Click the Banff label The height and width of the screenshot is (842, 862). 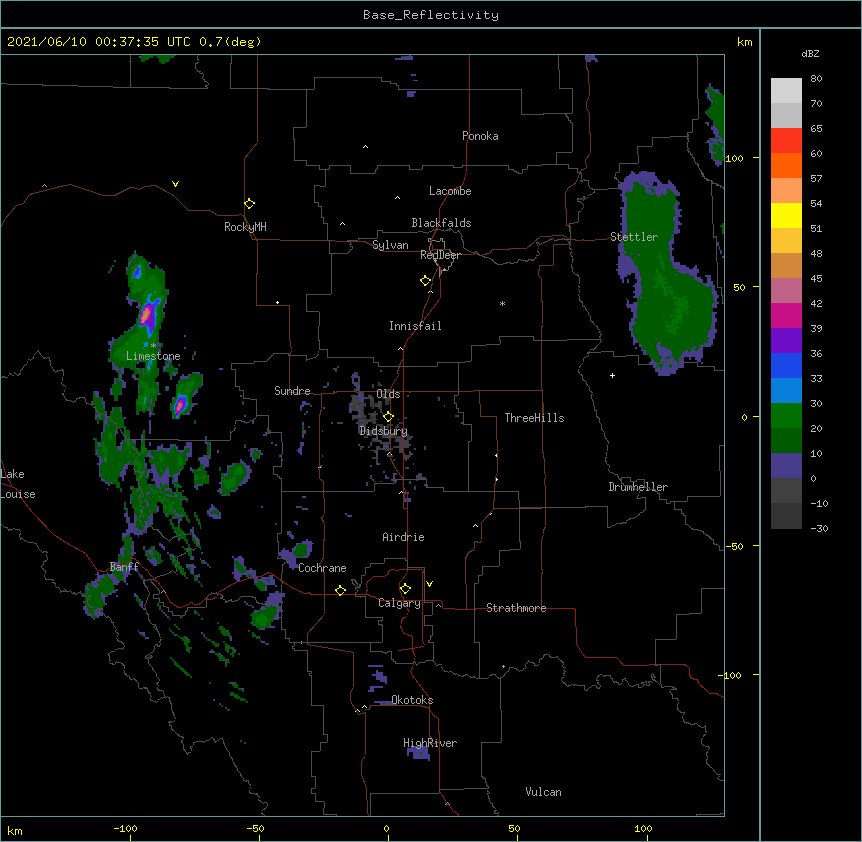[124, 567]
